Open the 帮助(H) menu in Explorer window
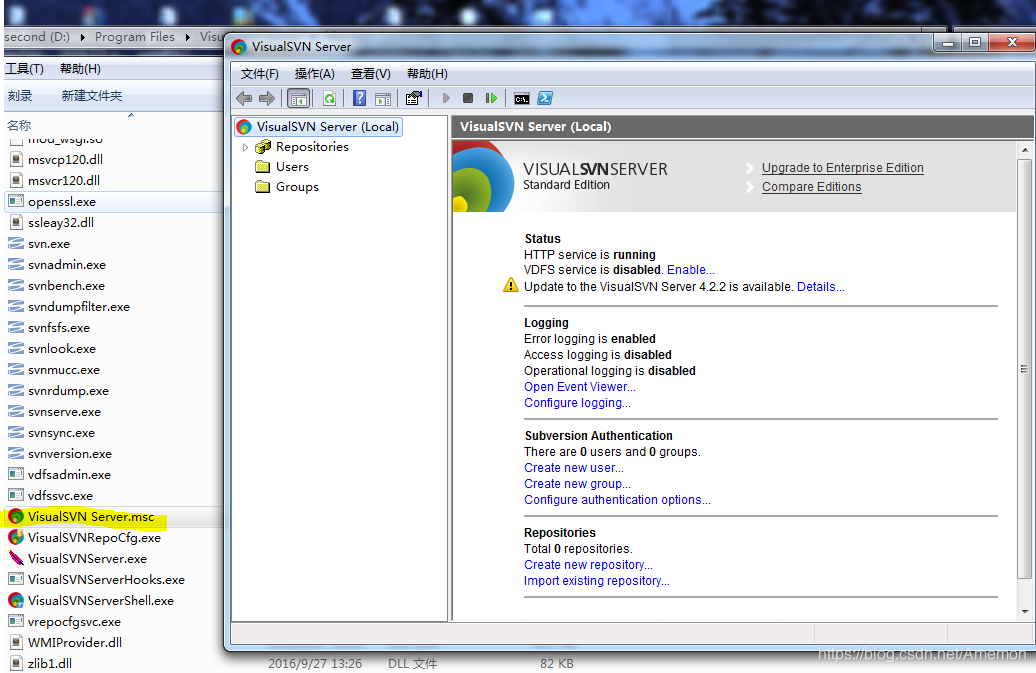 pos(80,69)
